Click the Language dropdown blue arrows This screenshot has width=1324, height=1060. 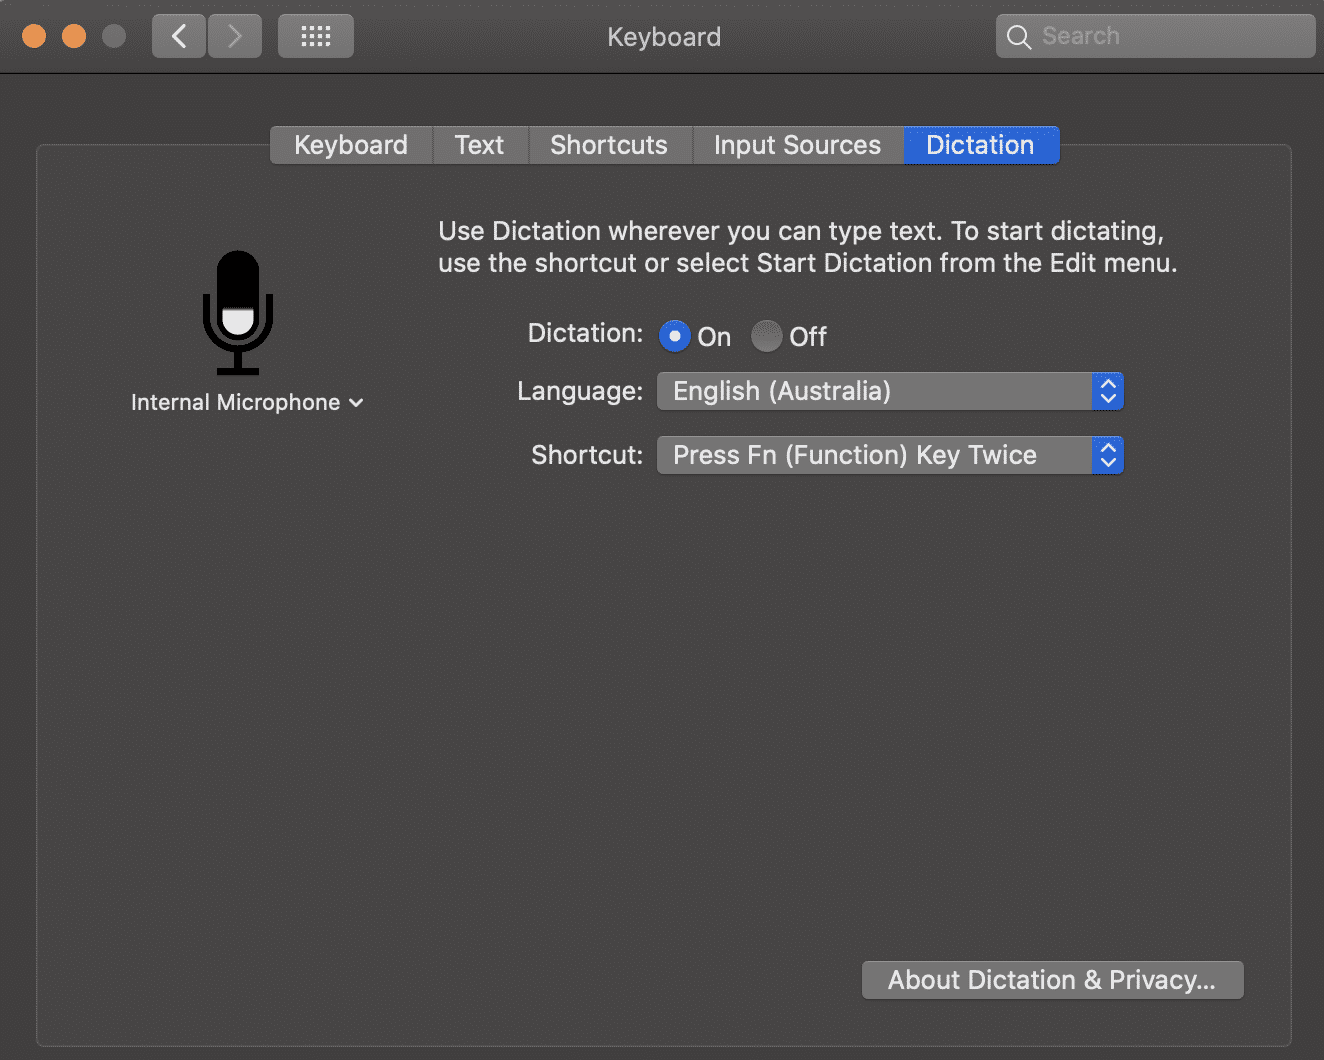pos(1107,391)
